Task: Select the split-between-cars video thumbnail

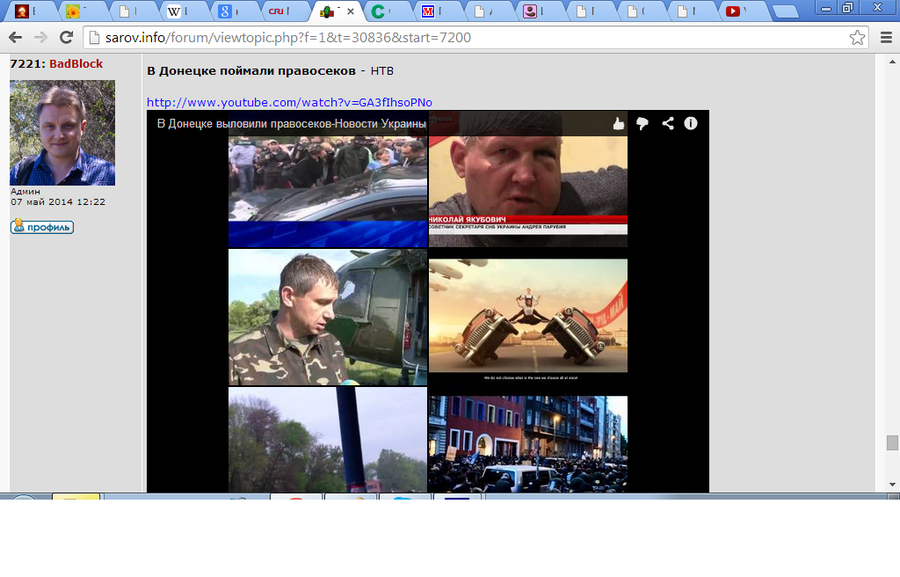Action: point(528,316)
